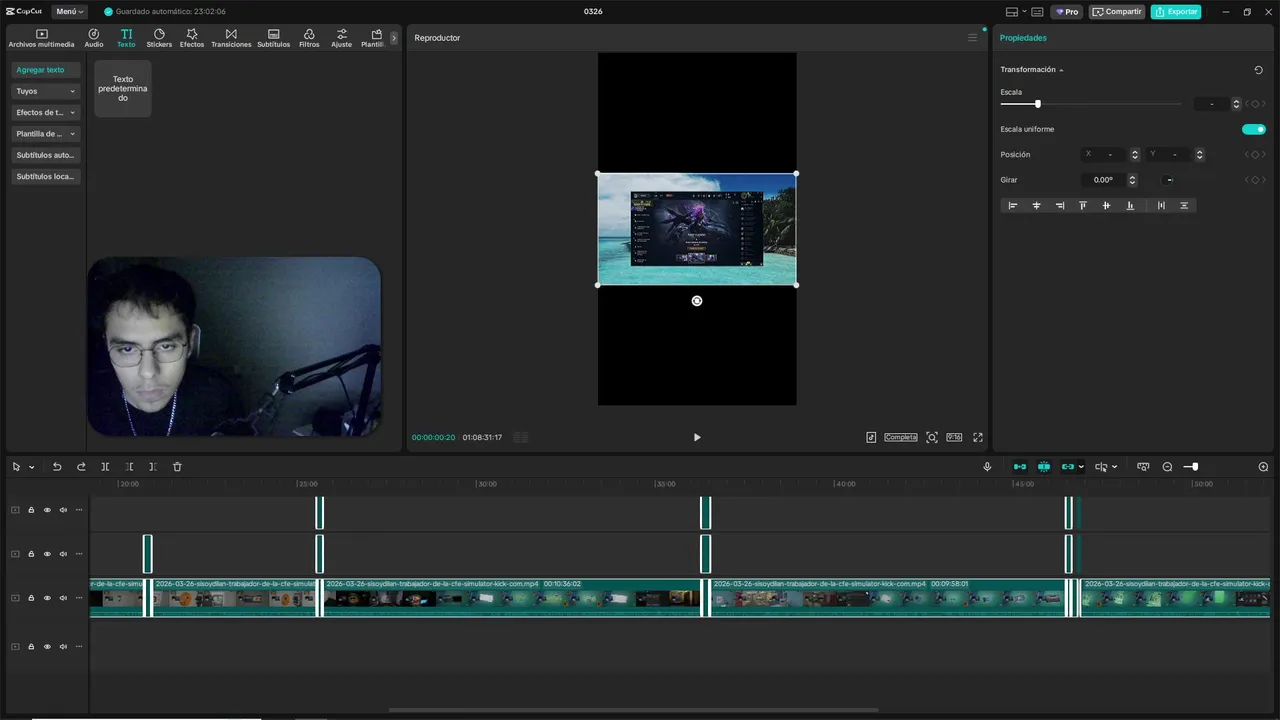Expand the Tuyos category
Image resolution: width=1280 pixels, height=720 pixels.
tap(46, 91)
